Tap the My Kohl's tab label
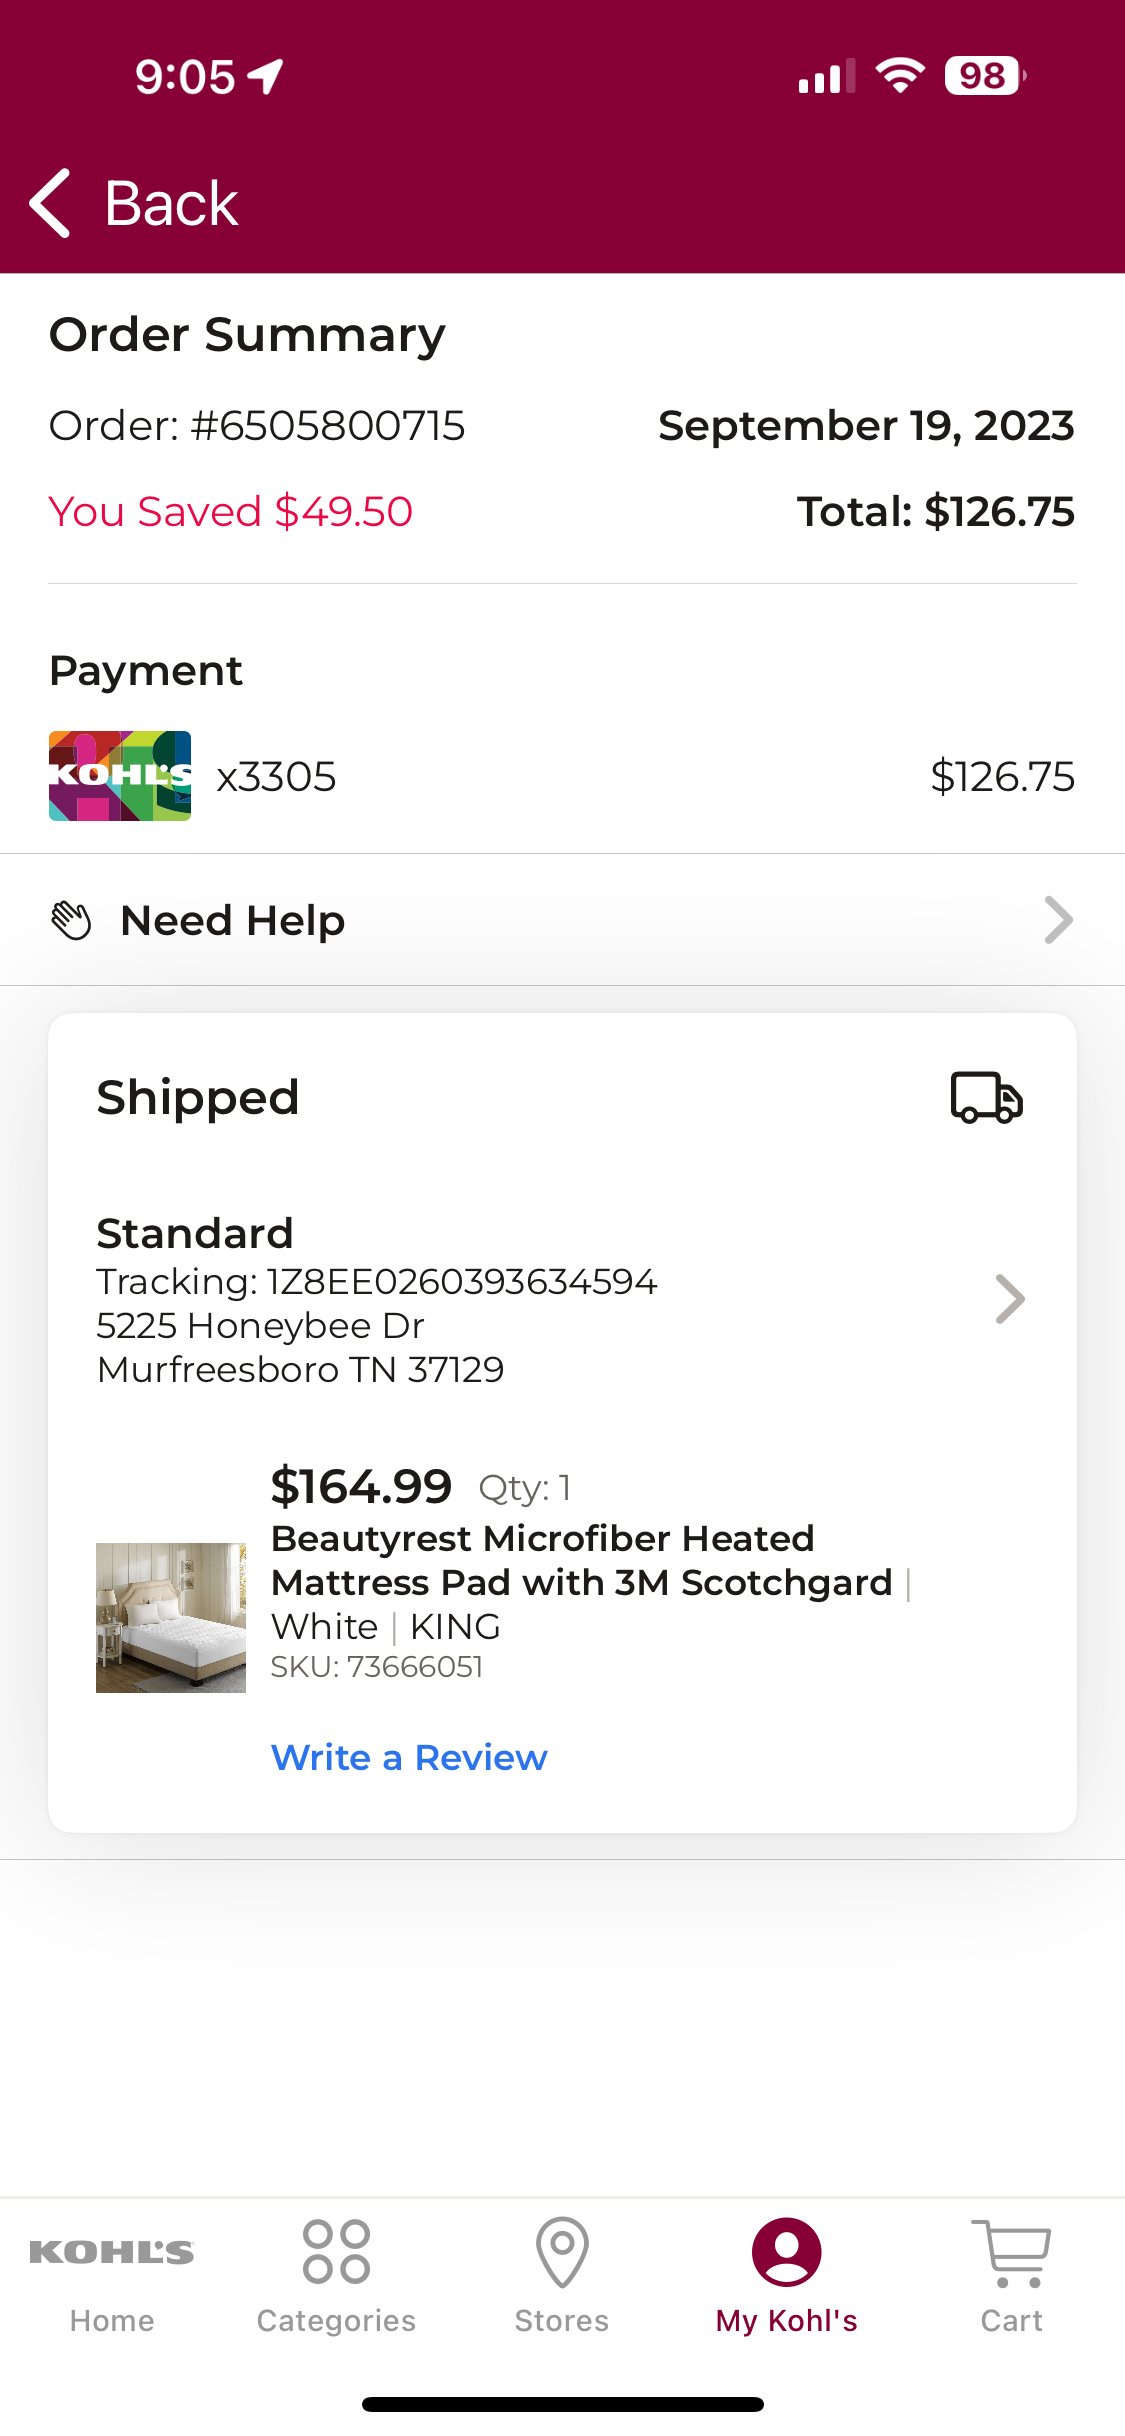 coord(787,2320)
